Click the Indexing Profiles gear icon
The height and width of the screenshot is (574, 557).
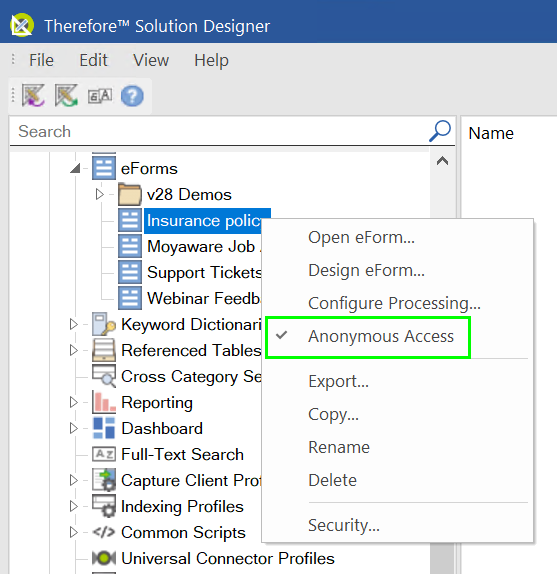(104, 506)
